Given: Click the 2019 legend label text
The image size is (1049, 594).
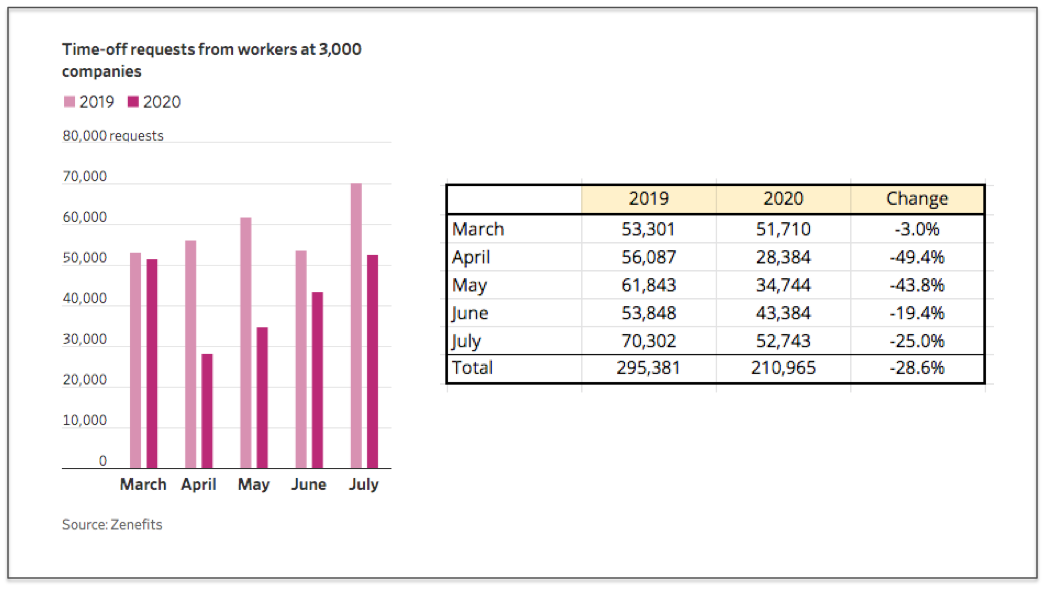Looking at the screenshot, I should 97,102.
